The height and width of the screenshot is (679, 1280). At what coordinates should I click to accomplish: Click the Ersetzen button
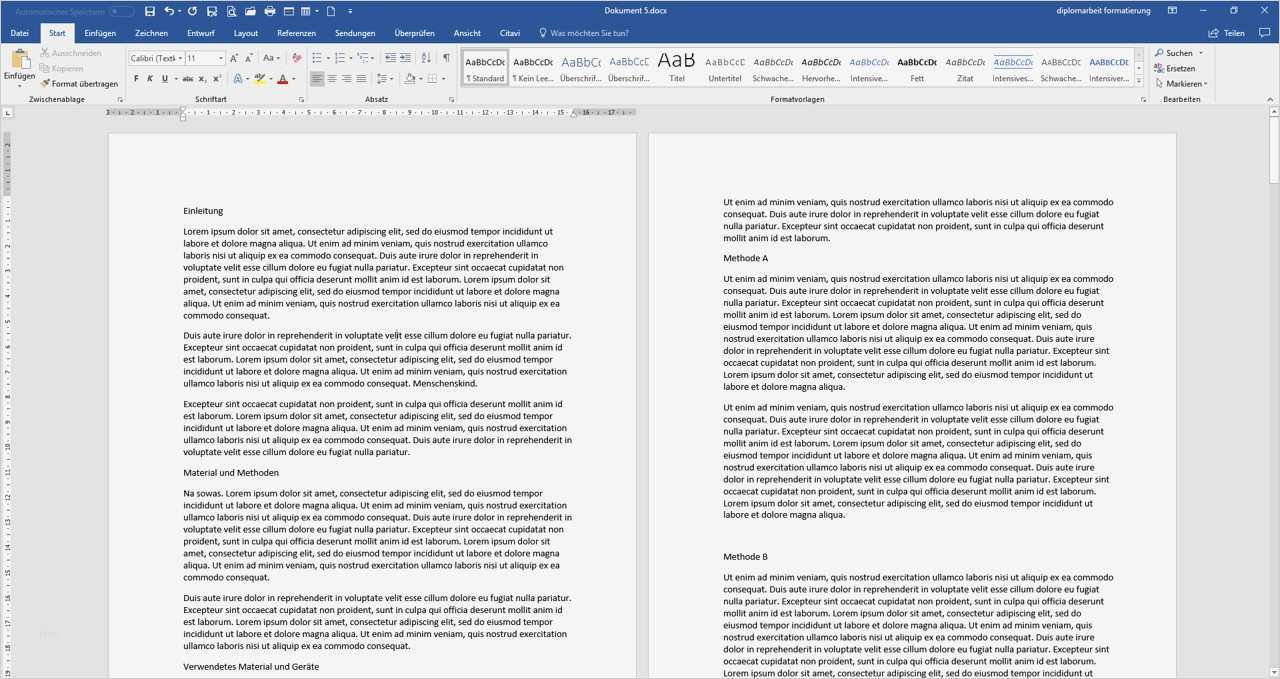[1174, 68]
